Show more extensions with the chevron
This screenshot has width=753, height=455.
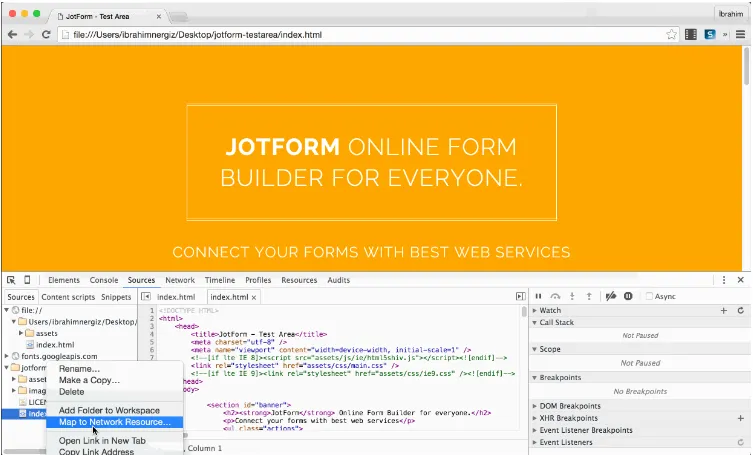tap(725, 35)
